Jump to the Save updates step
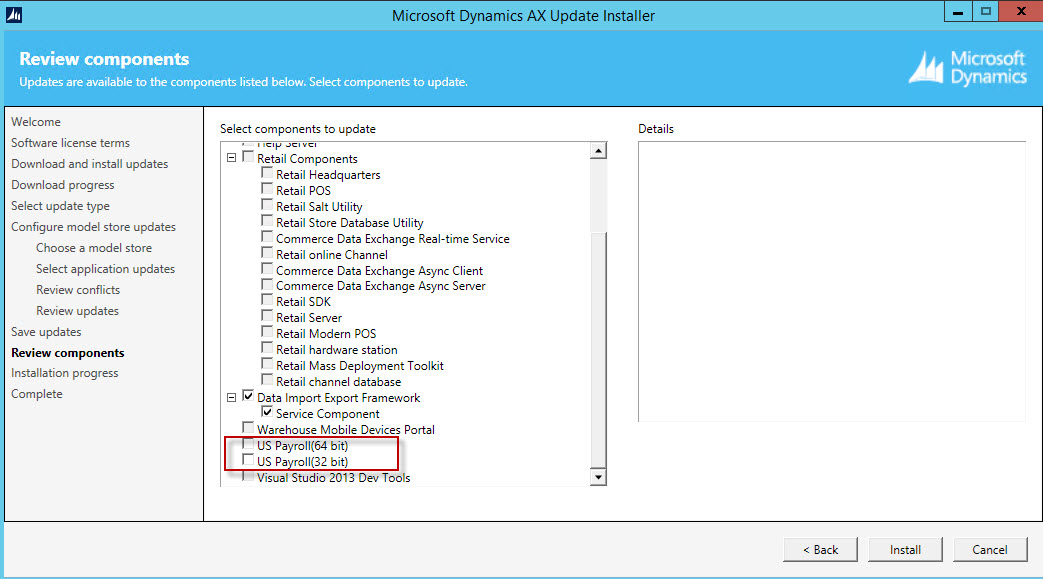This screenshot has width=1043, height=579. point(46,332)
